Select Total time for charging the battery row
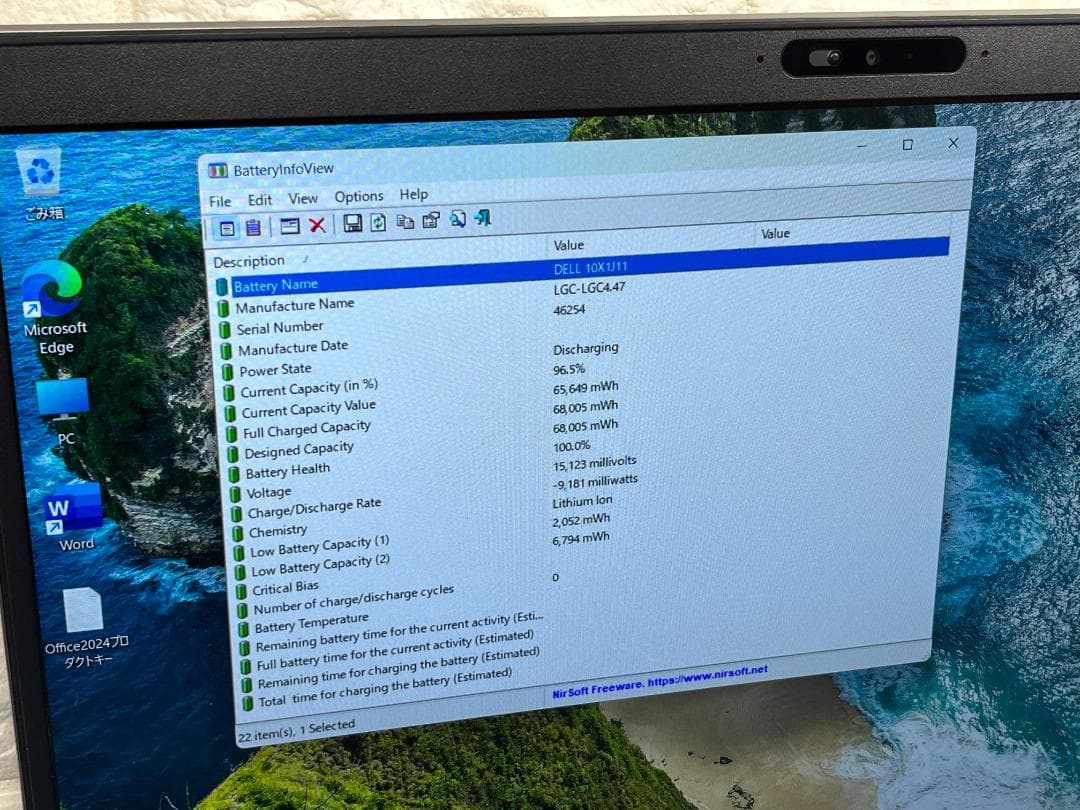 (x=384, y=689)
